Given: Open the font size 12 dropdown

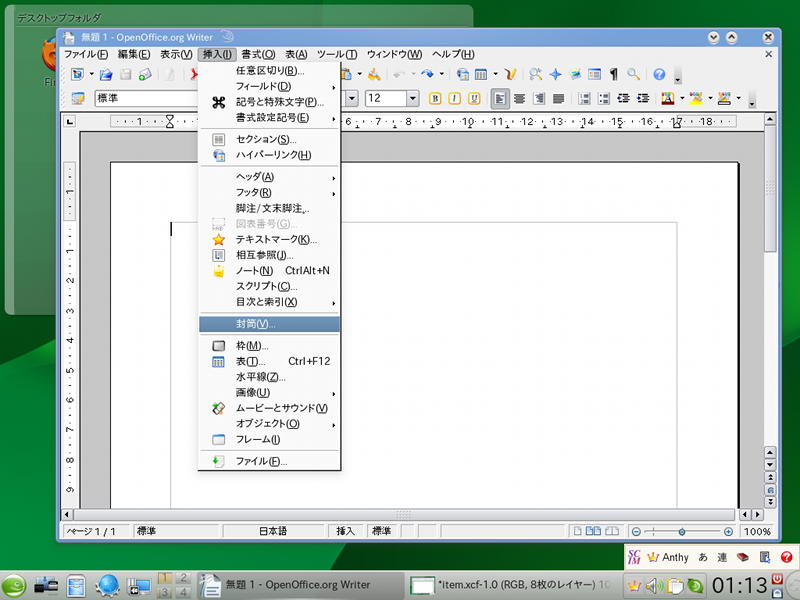Looking at the screenshot, I should pyautogui.click(x=413, y=98).
